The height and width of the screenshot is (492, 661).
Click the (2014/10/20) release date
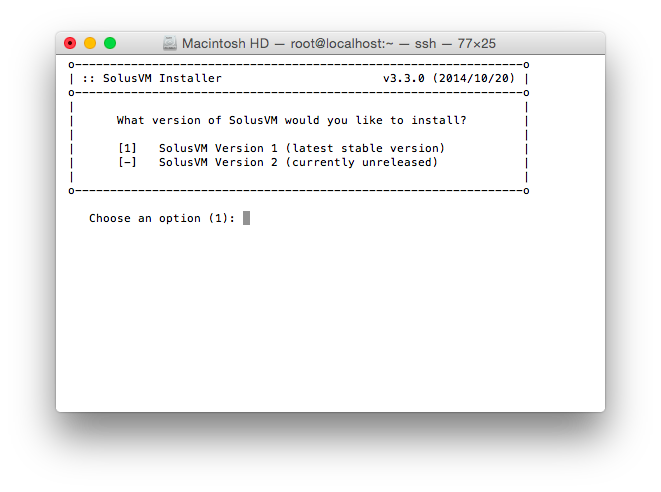click(x=474, y=78)
